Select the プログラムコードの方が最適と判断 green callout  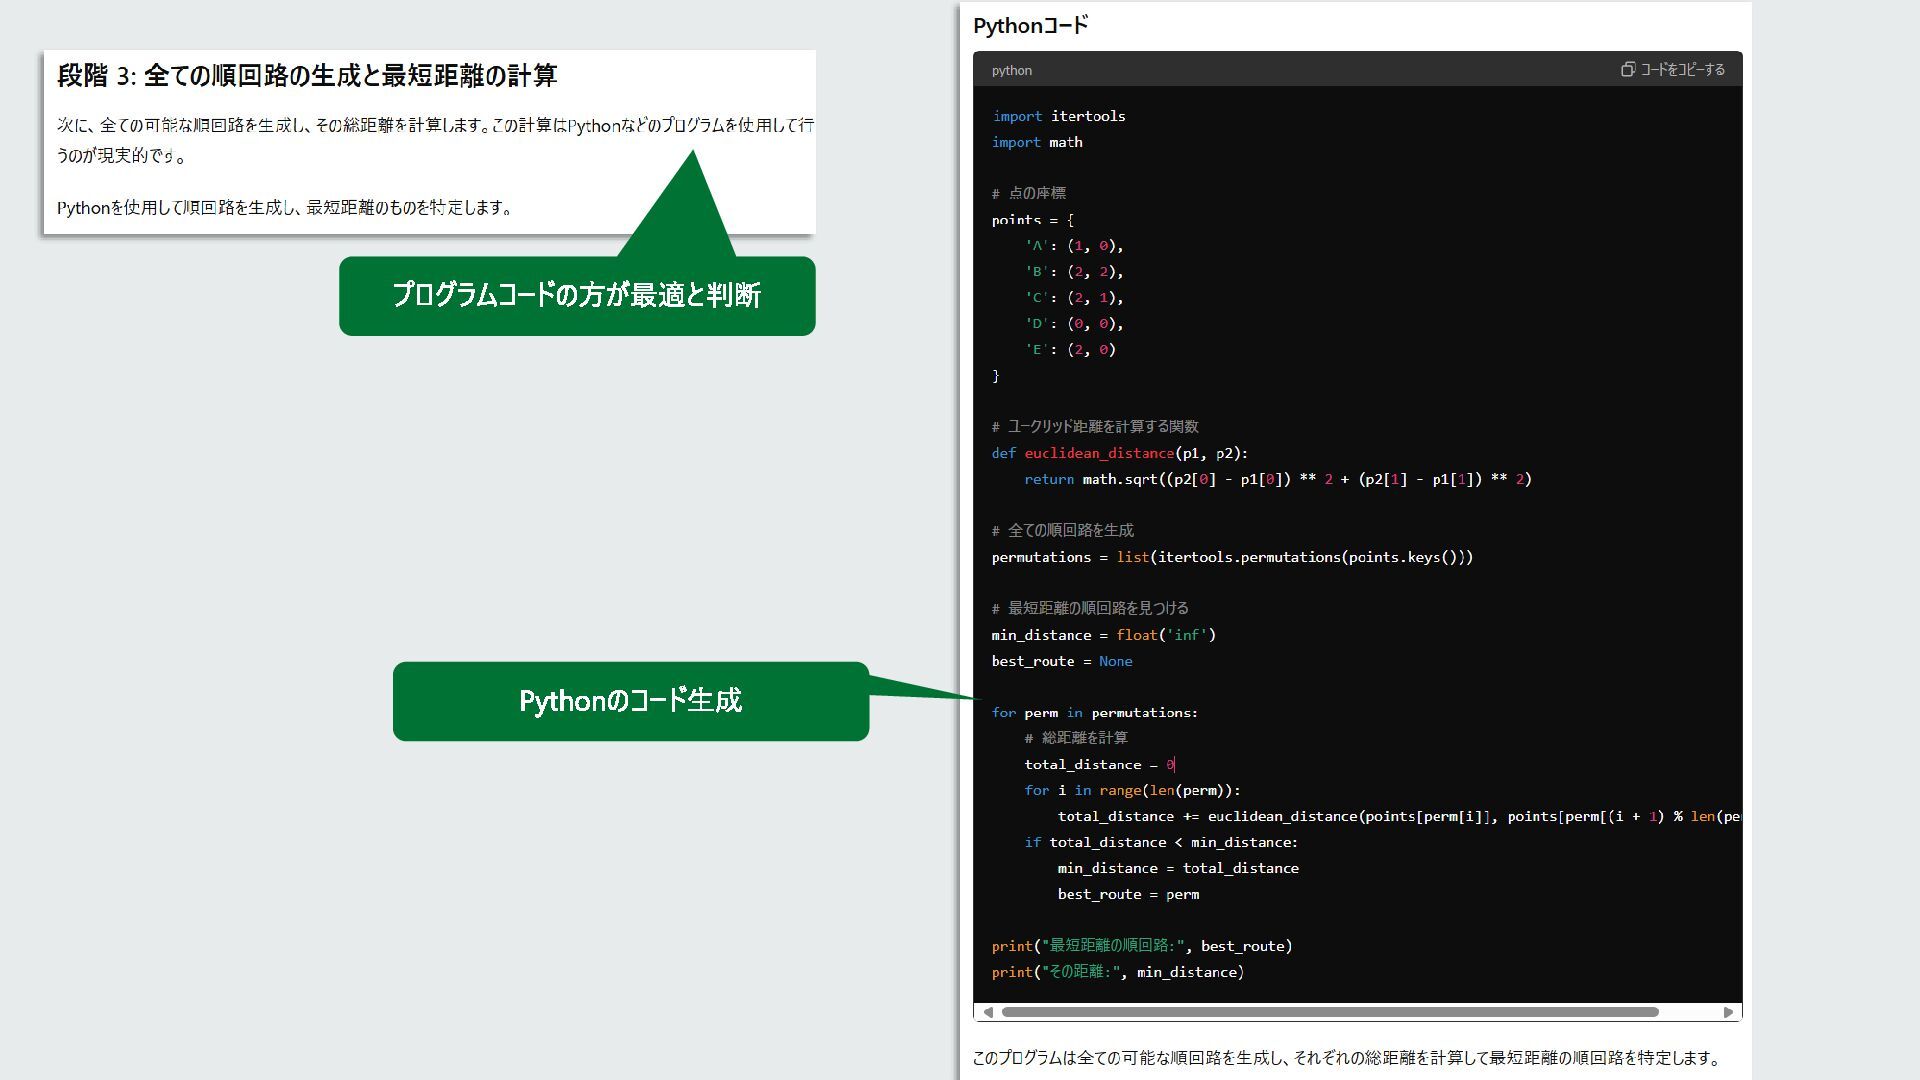577,296
